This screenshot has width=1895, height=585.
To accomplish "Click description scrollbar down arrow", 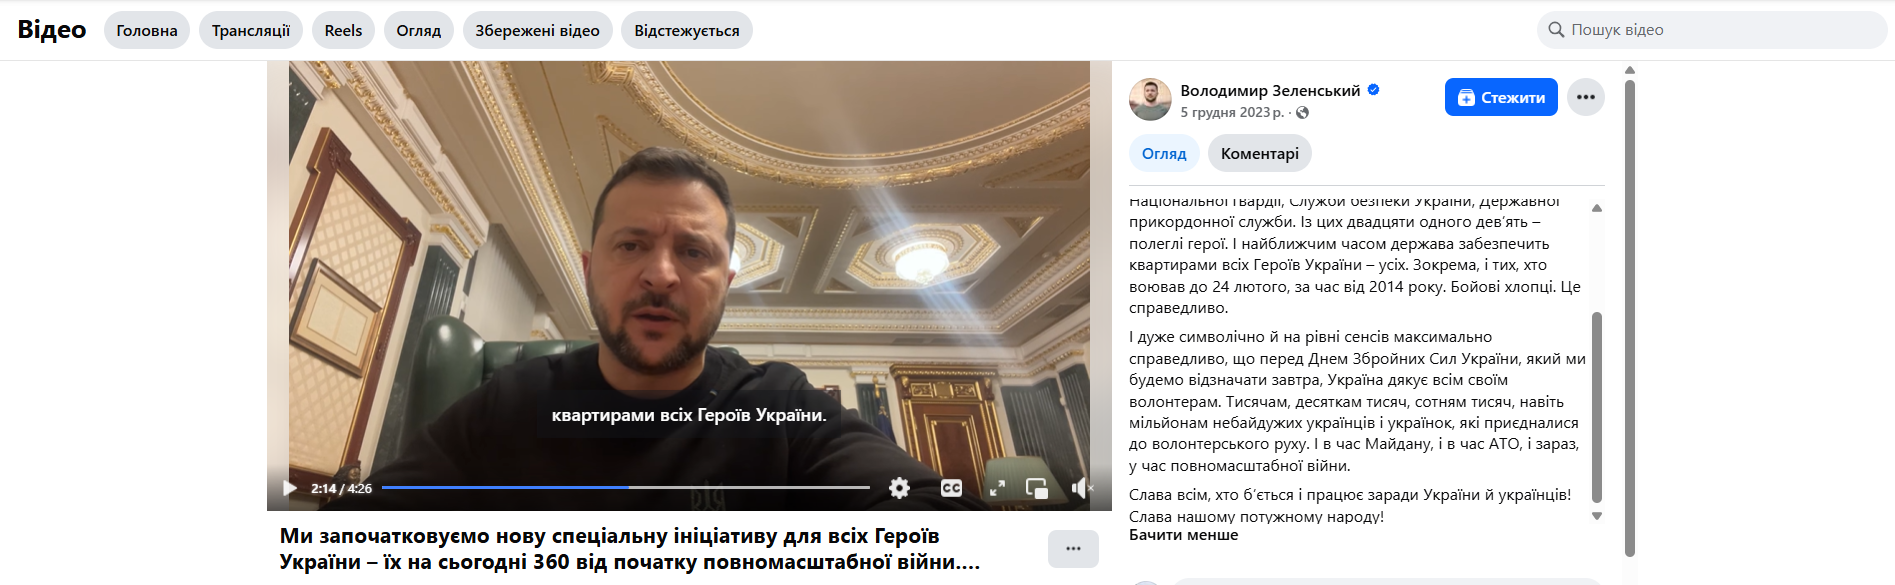I will click(x=1597, y=516).
